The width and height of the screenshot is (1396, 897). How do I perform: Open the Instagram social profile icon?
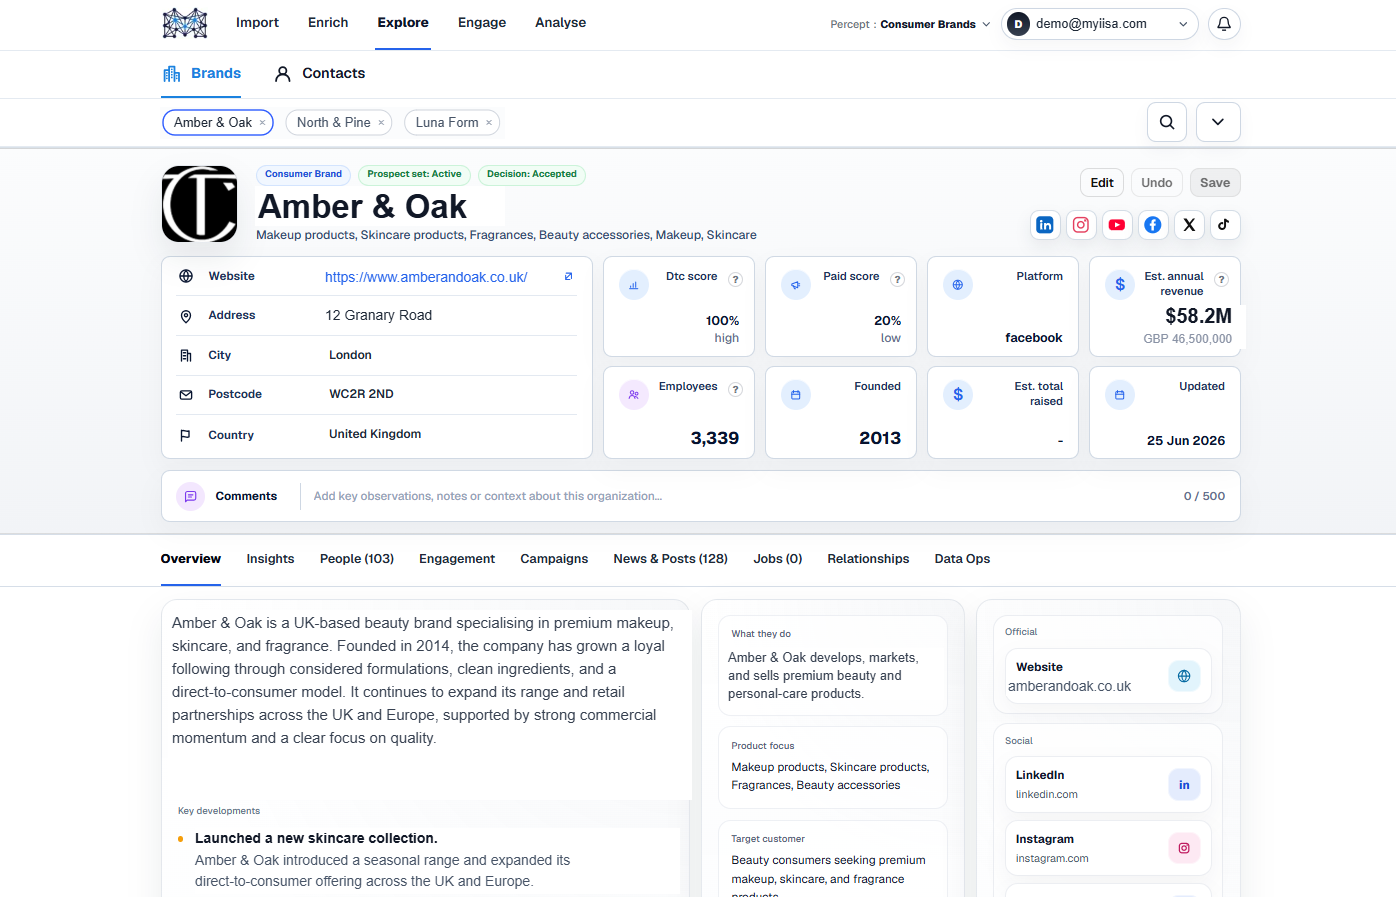[x=1081, y=225]
